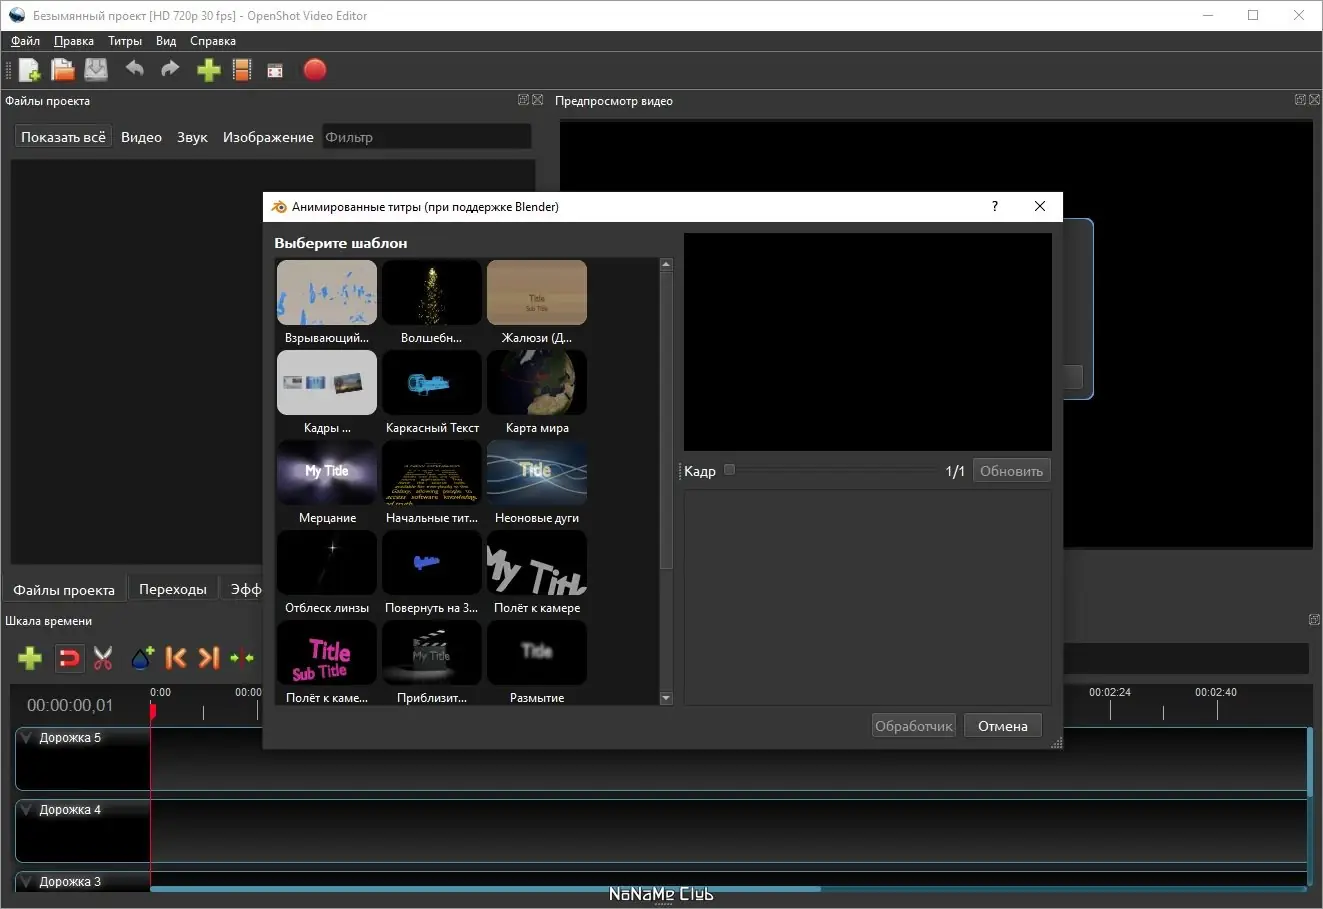
Task: Click the 'Обновить' button
Action: point(1011,471)
